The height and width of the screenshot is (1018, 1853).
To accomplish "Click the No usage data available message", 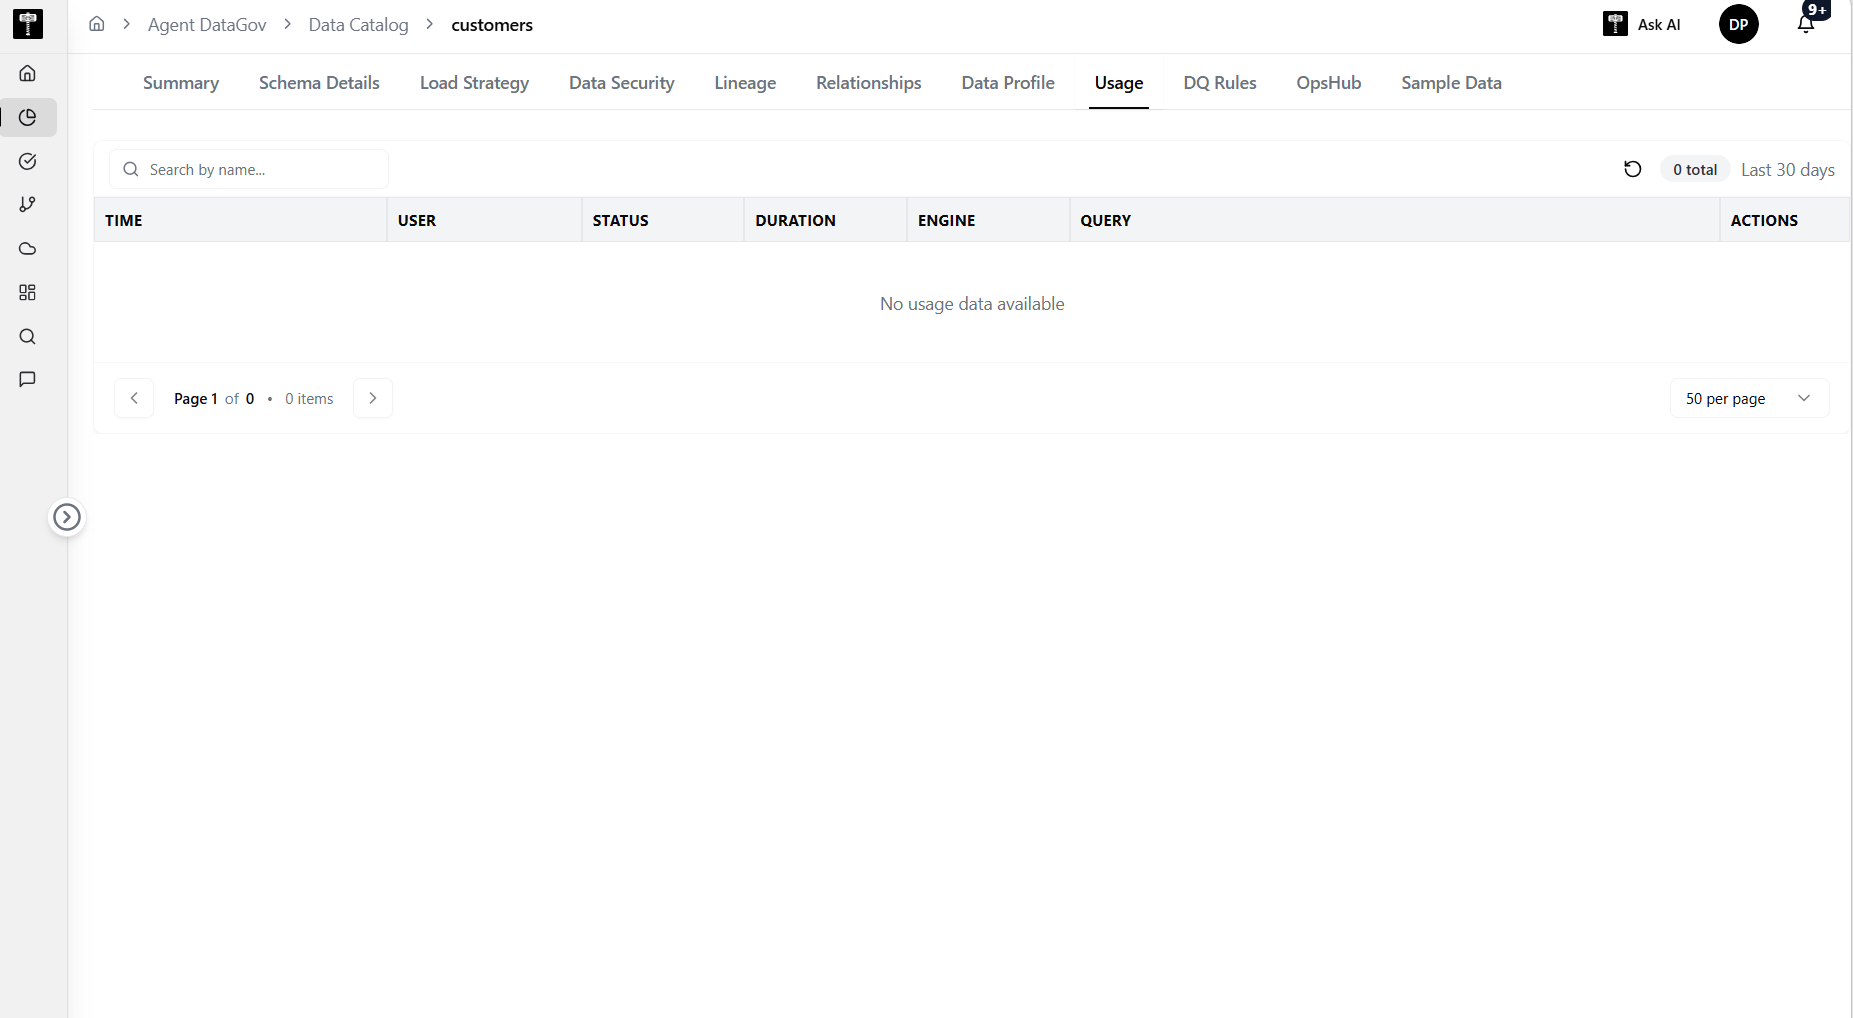I will tap(972, 304).
